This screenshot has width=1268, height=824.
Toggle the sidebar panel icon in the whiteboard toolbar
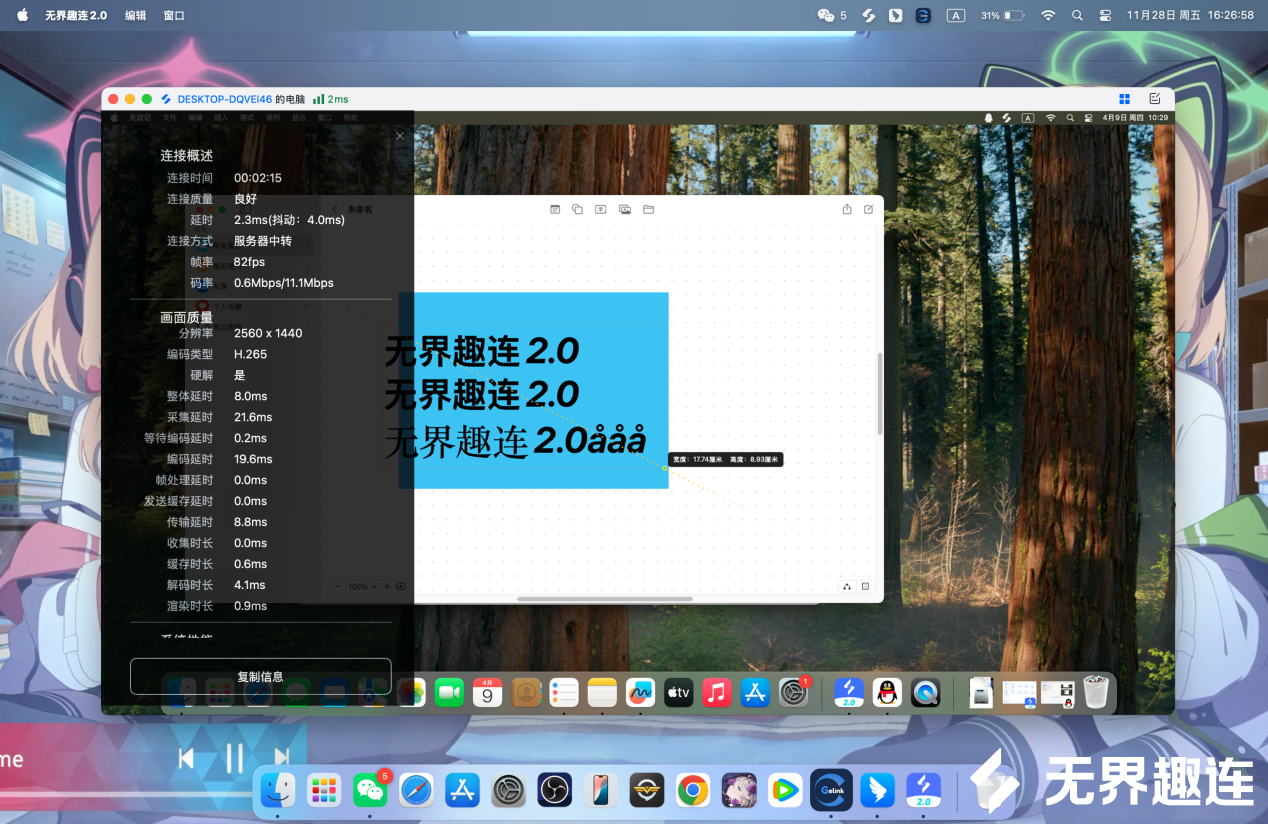coord(555,209)
